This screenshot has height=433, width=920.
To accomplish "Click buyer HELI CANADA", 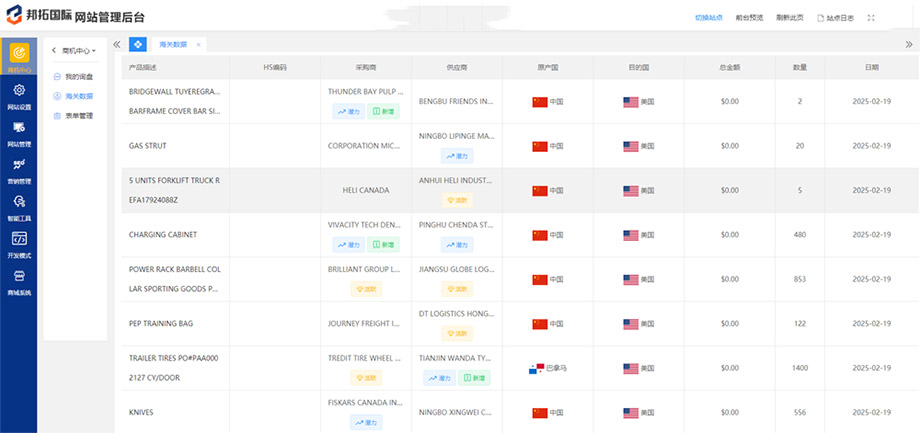I will [x=366, y=190].
